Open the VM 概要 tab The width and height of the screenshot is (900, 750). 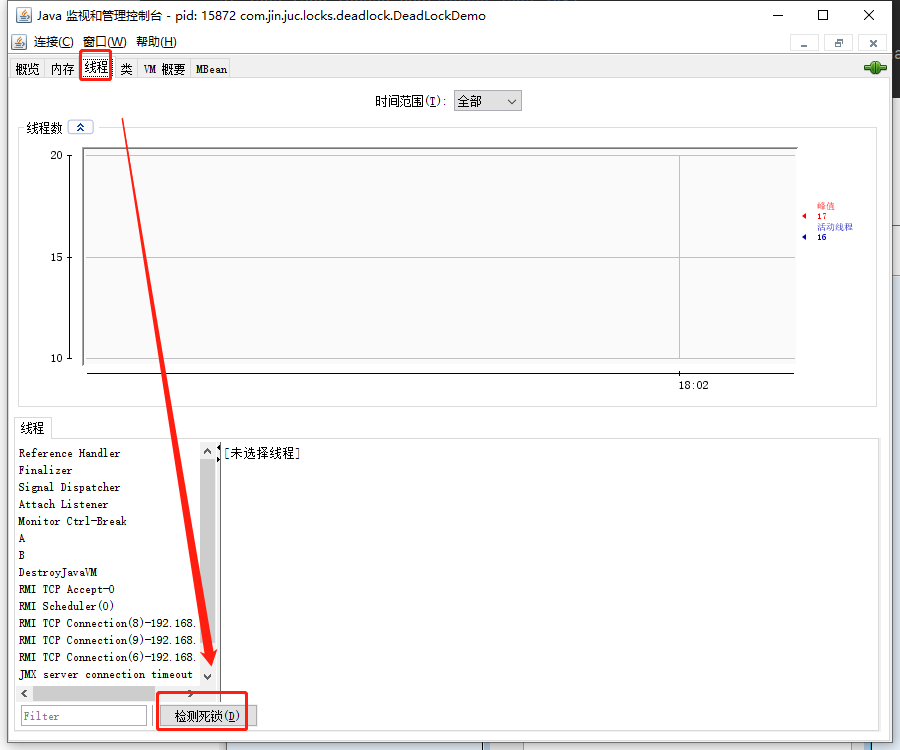(x=164, y=69)
